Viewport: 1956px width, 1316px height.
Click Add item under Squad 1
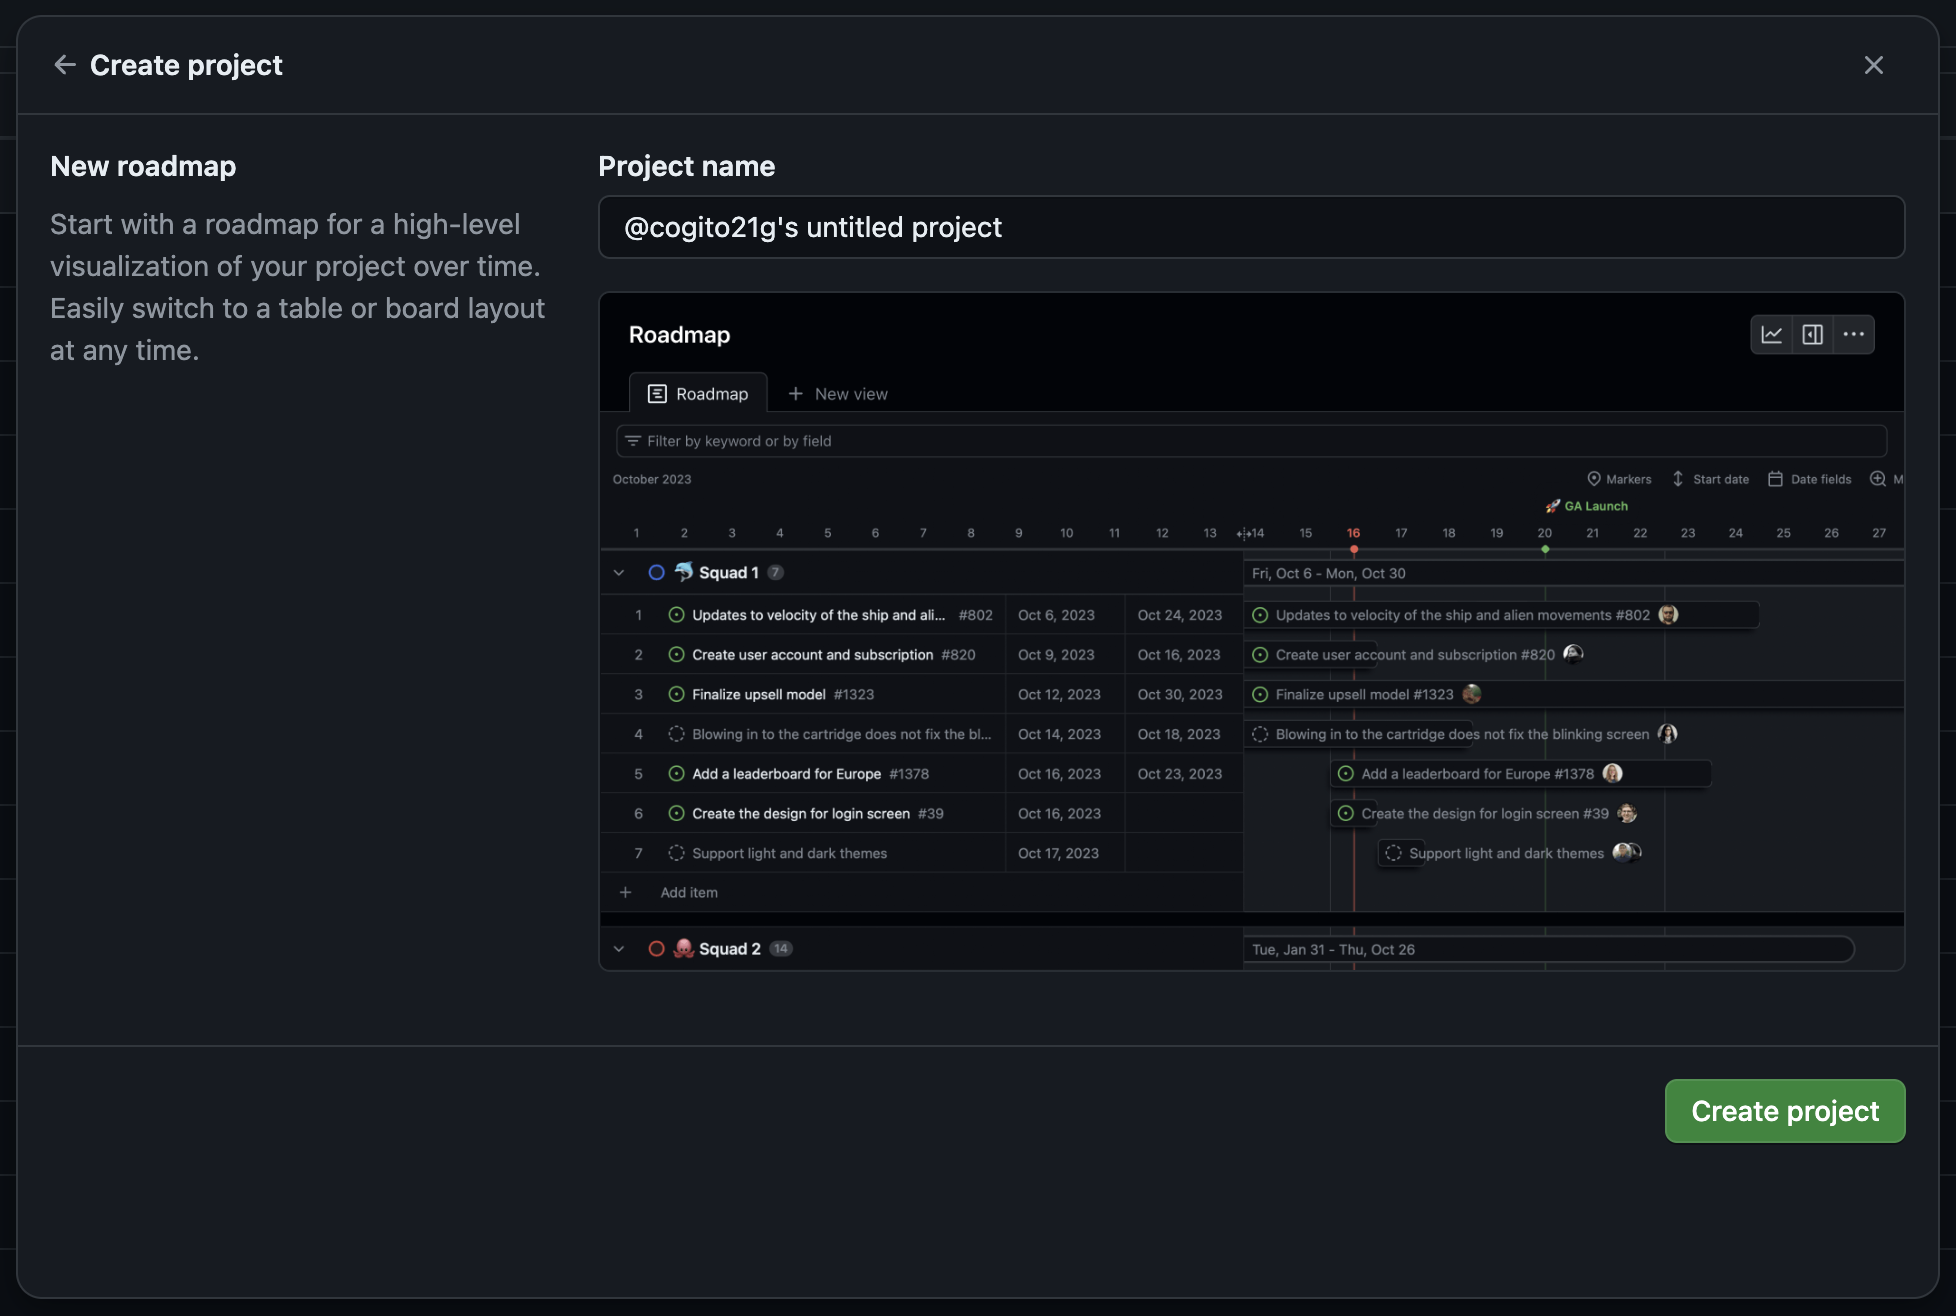[x=689, y=892]
